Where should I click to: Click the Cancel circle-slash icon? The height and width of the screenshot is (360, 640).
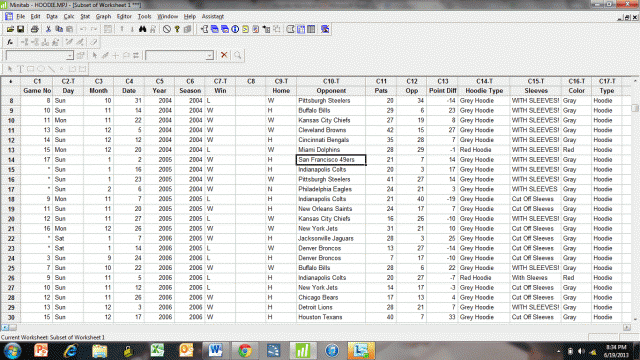tap(167, 29)
